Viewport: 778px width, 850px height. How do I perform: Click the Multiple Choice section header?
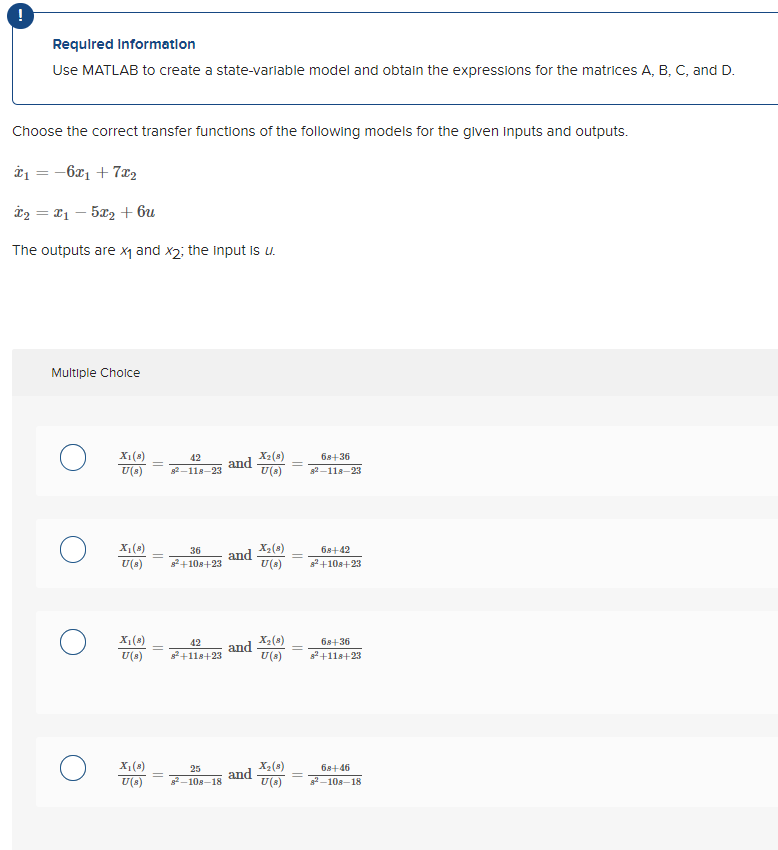[96, 372]
